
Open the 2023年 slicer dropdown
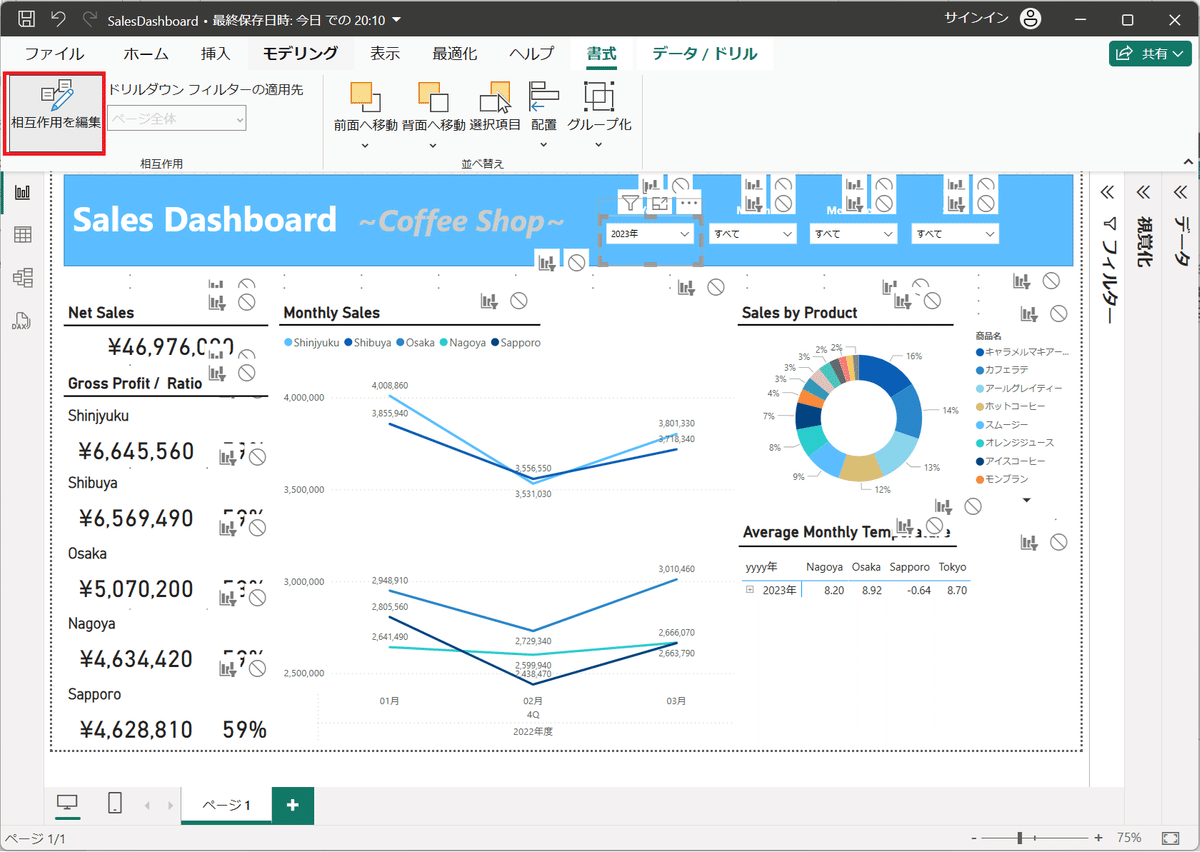684,233
